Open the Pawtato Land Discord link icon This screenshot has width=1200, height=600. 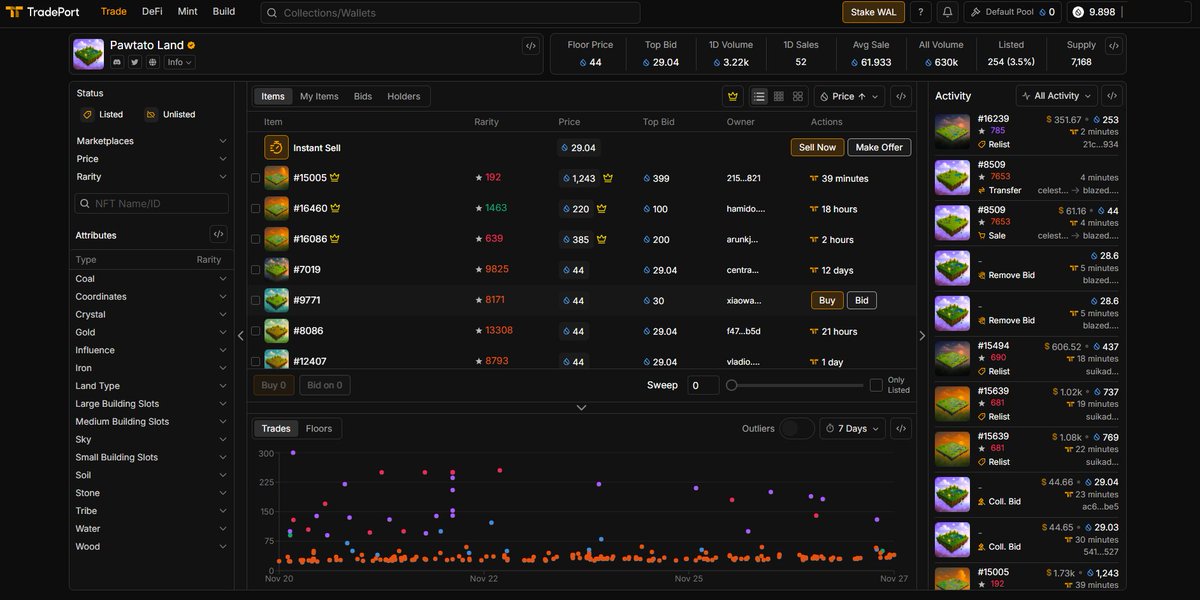tap(117, 62)
